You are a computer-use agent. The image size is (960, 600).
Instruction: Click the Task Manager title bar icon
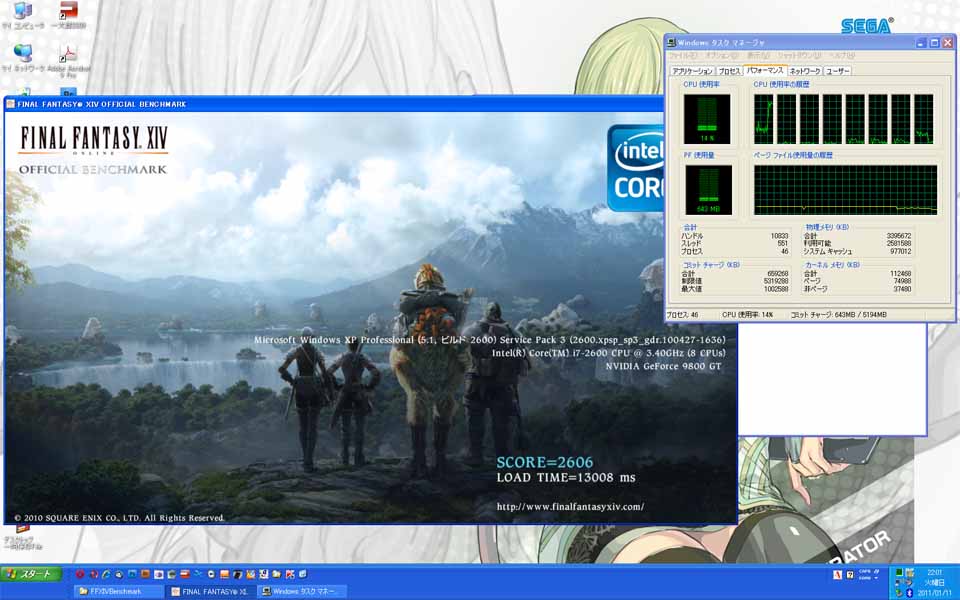click(x=672, y=43)
